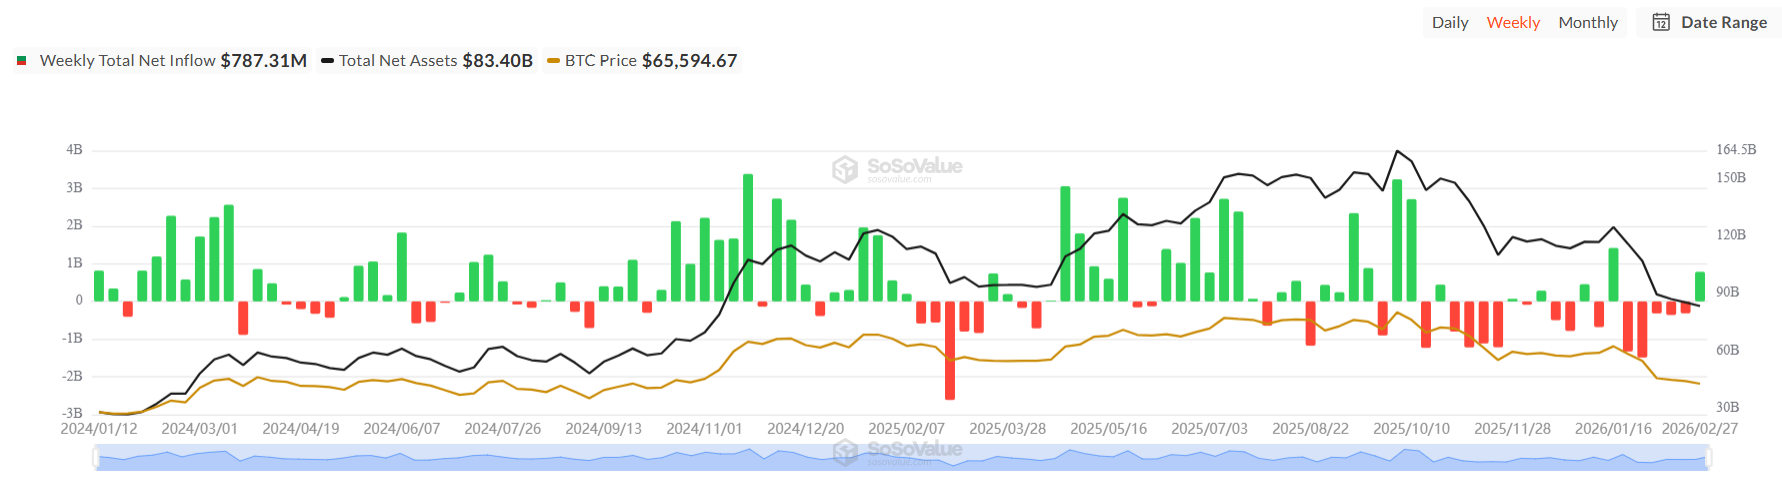Click the 2024/11/01 x-axis date label
Image resolution: width=1782 pixels, height=491 pixels.
point(704,429)
